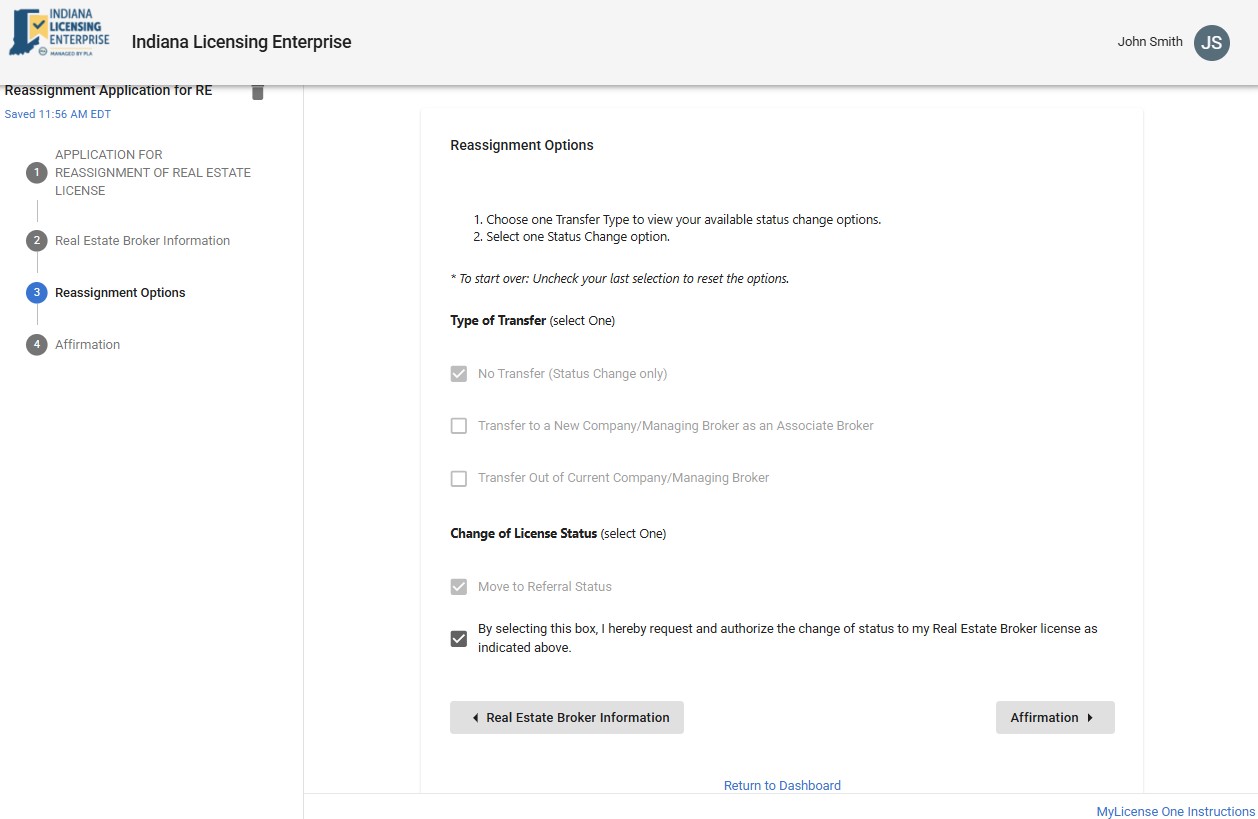Open MyLicense One Instructions link
This screenshot has height=819, width=1258.
(1175, 812)
